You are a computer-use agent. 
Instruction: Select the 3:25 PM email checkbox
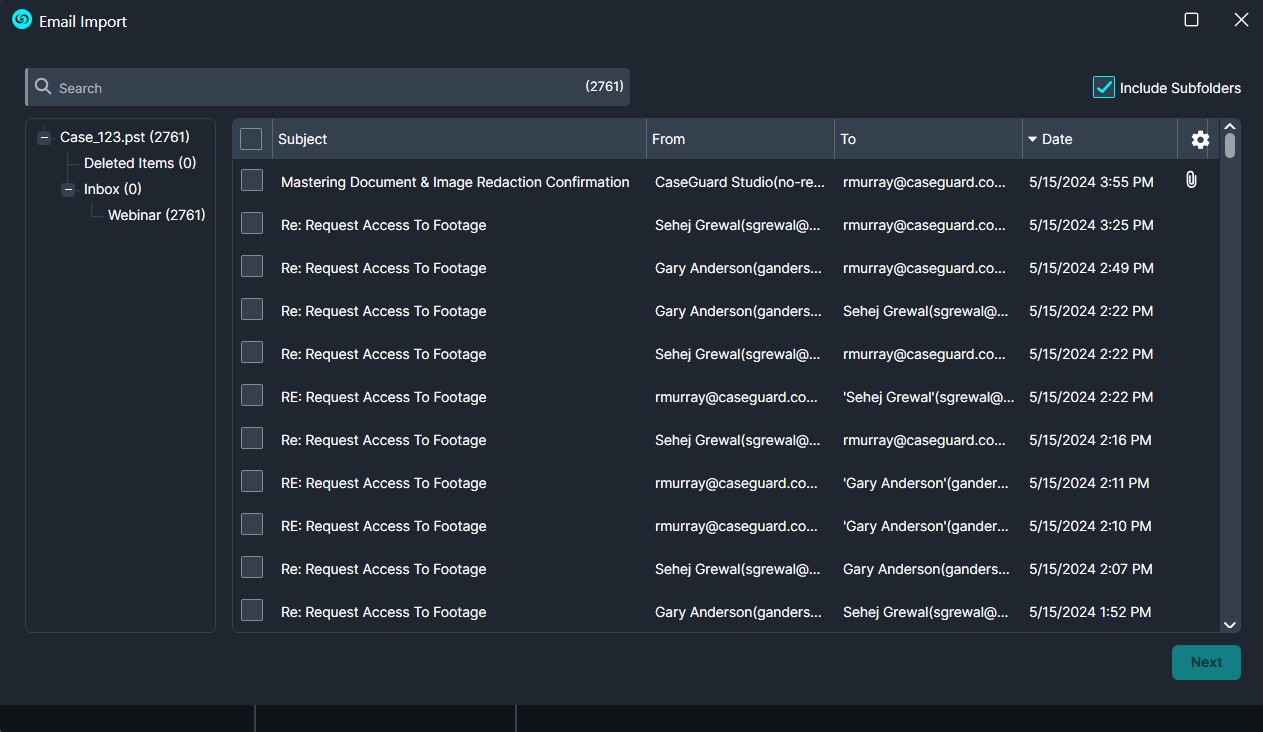(252, 223)
